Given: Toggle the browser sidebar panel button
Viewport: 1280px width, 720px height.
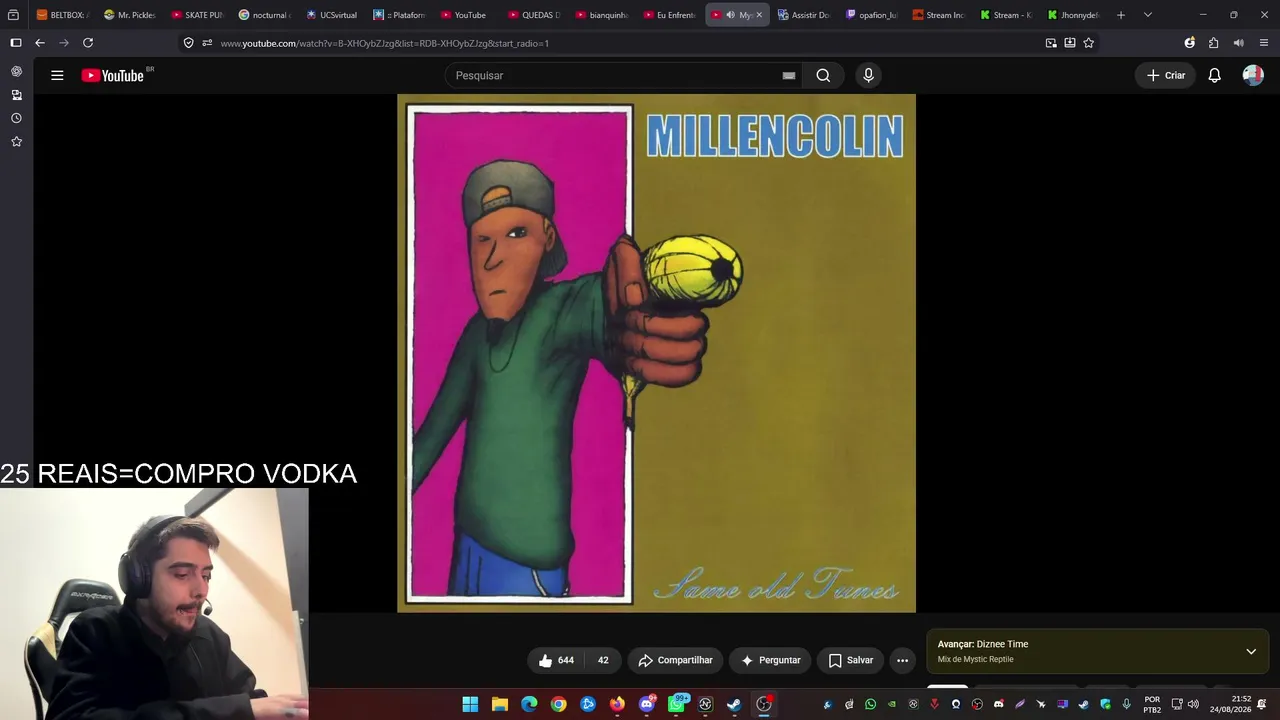Looking at the screenshot, I should point(15,43).
